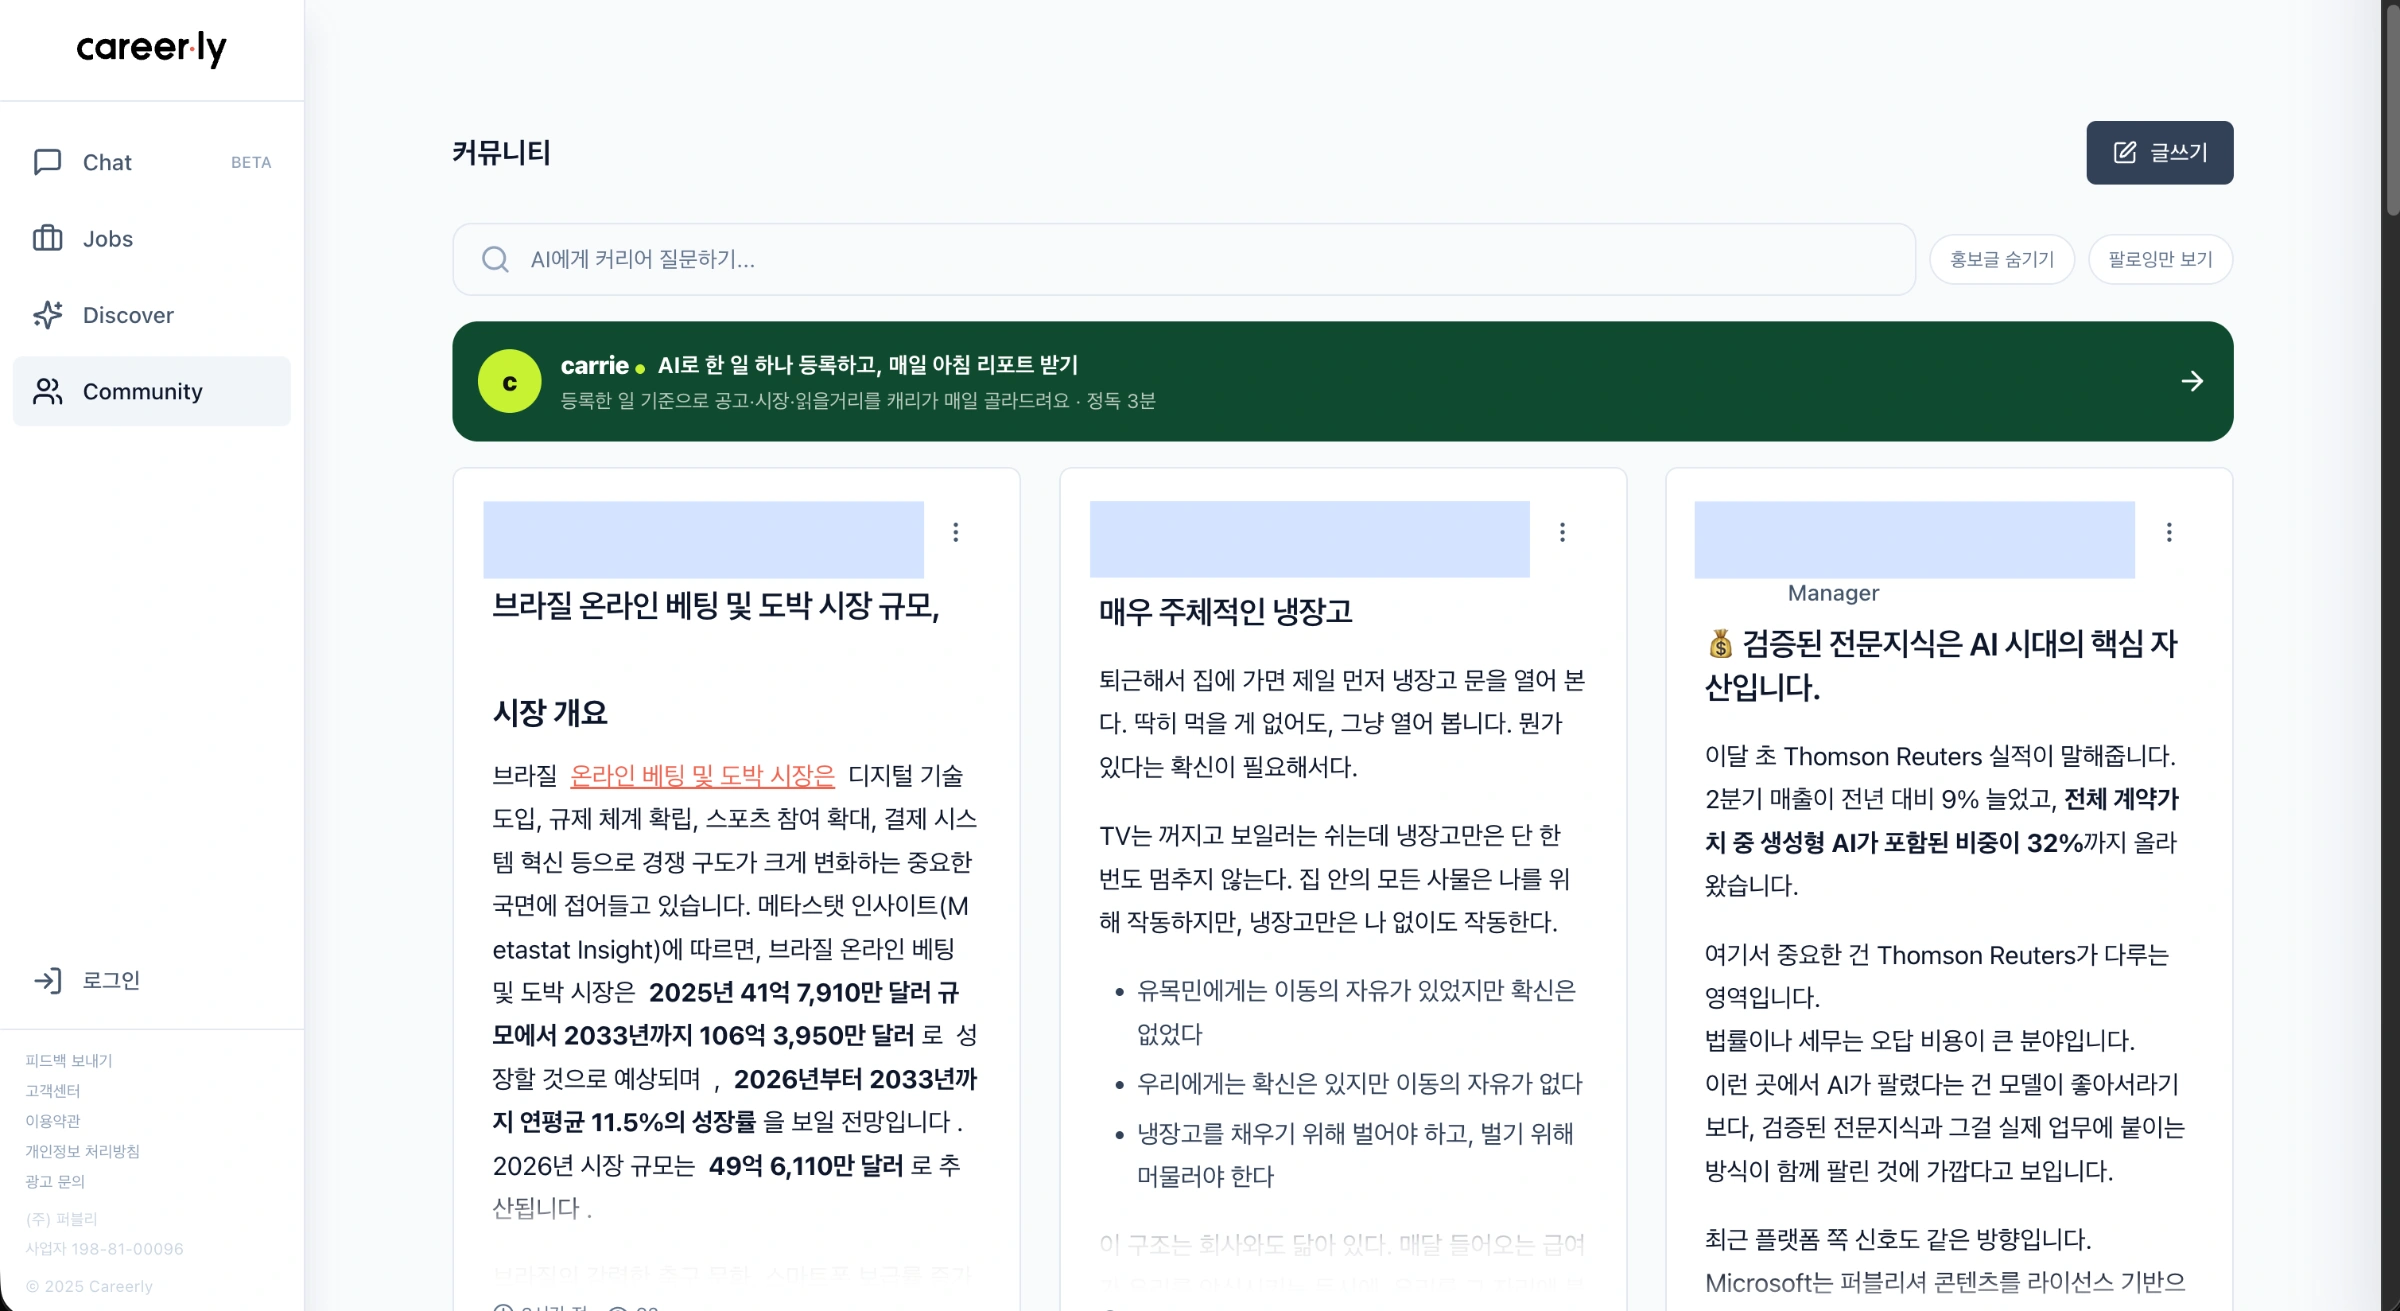Click the login arrow icon
Image resolution: width=2400 pixels, height=1311 pixels.
click(47, 980)
